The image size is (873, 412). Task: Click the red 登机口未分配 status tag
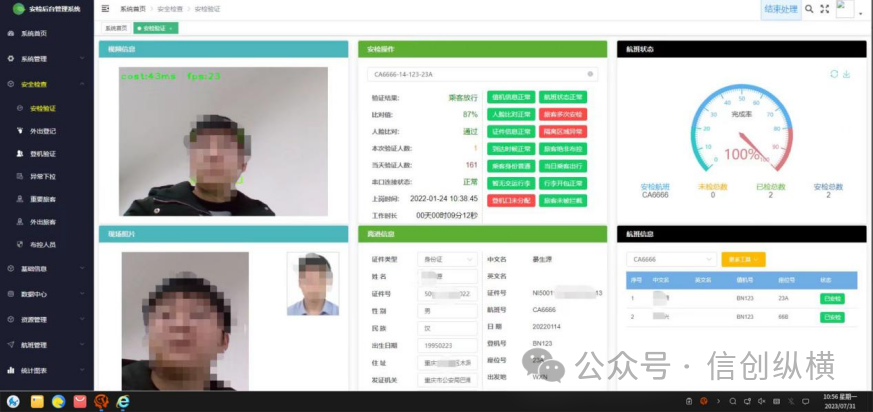click(511, 200)
